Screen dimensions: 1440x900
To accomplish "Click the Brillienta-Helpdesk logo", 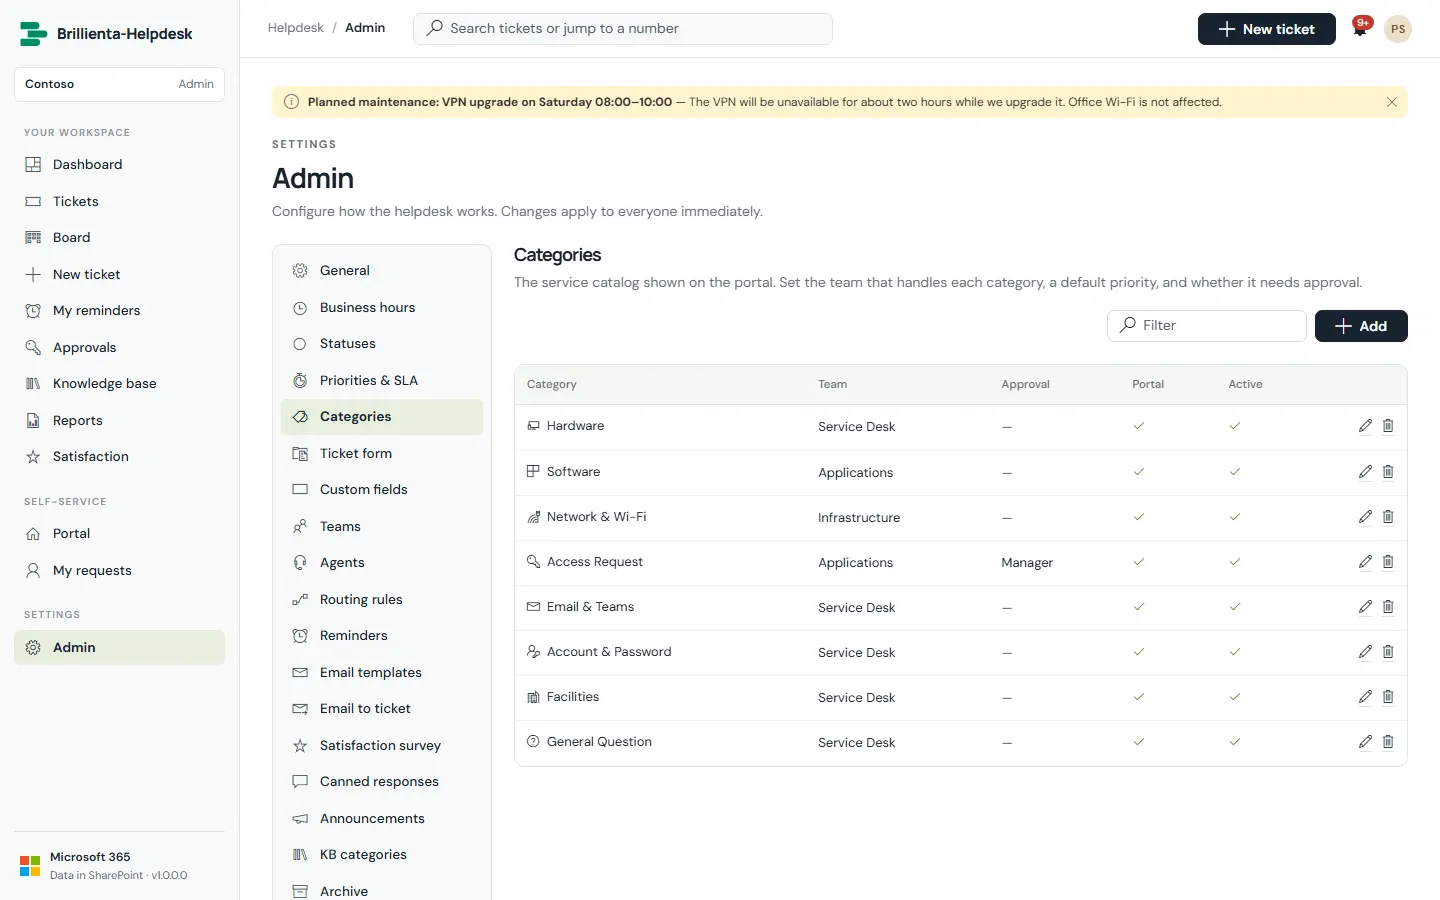I will 106,34.
